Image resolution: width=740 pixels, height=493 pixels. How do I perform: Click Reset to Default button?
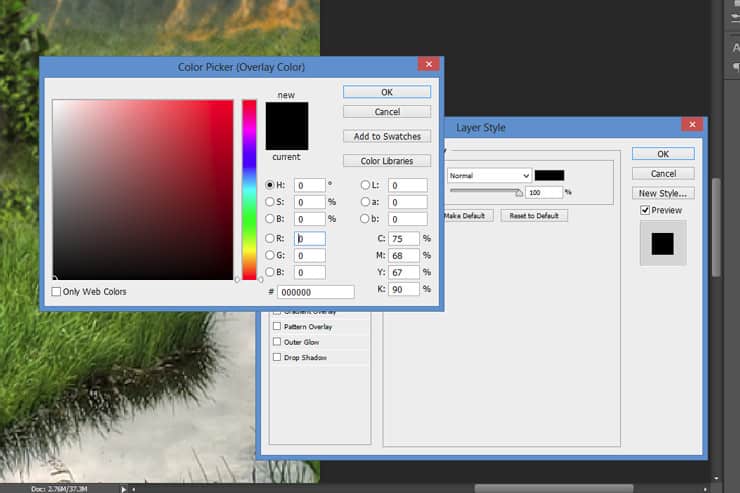click(x=534, y=216)
